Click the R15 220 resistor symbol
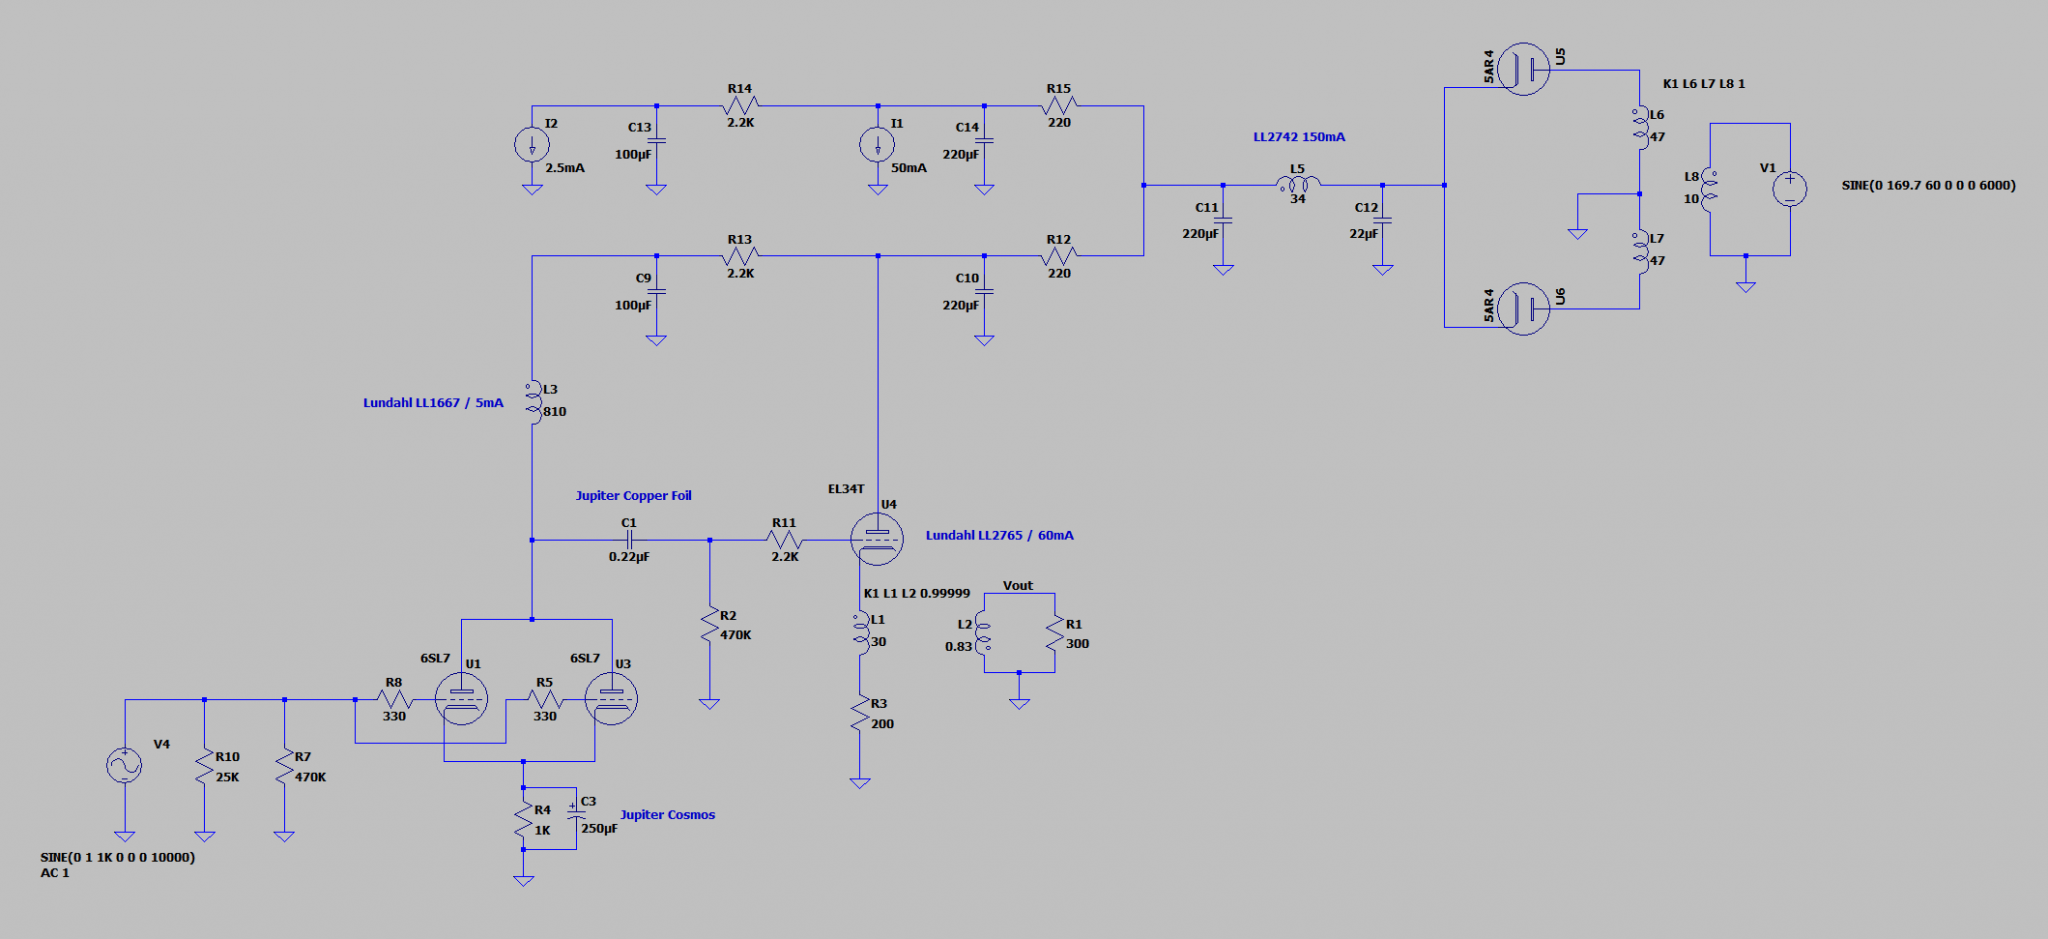Viewport: 2048px width, 939px height. (1059, 105)
